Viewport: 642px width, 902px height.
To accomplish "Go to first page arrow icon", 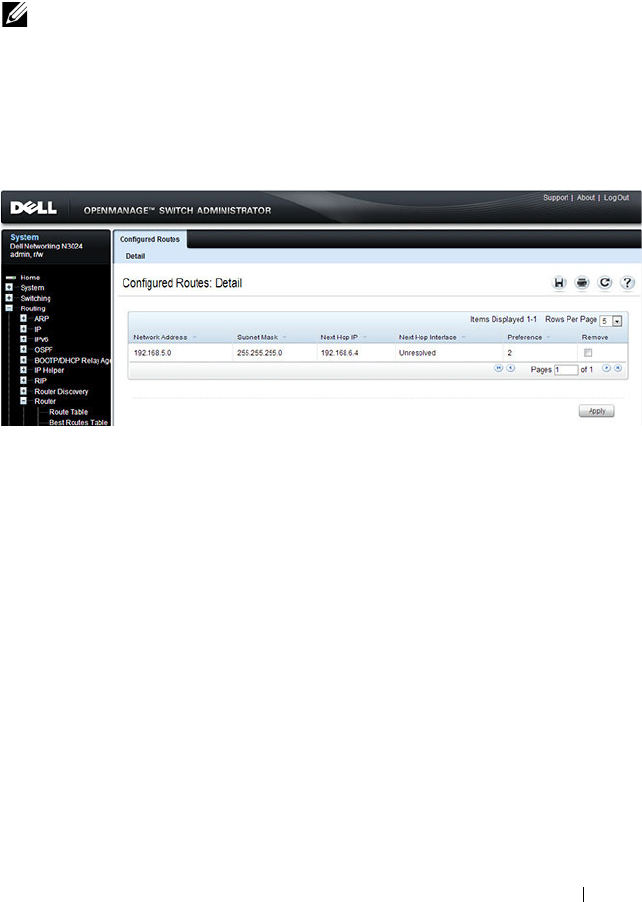I will (499, 368).
